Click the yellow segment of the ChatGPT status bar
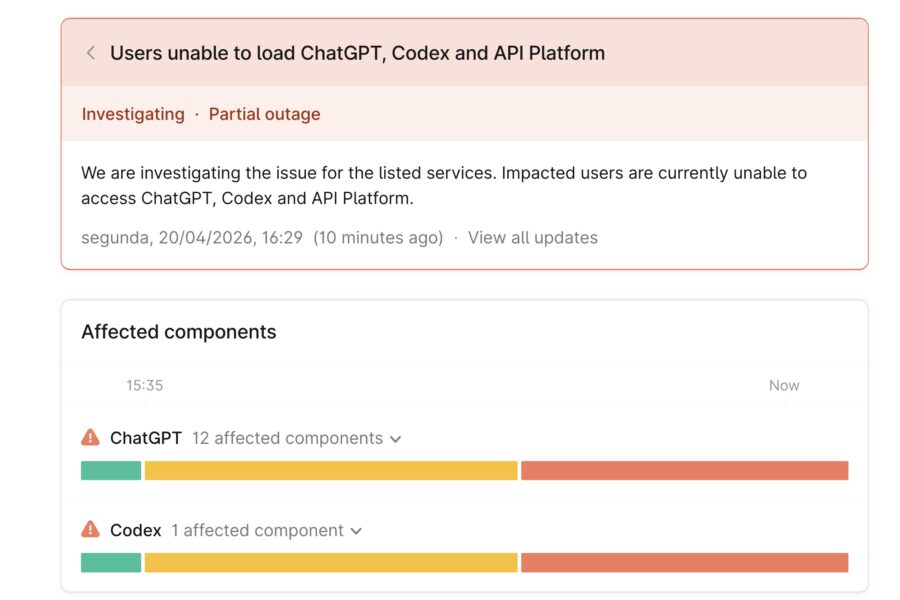The width and height of the screenshot is (900, 600). tap(330, 467)
